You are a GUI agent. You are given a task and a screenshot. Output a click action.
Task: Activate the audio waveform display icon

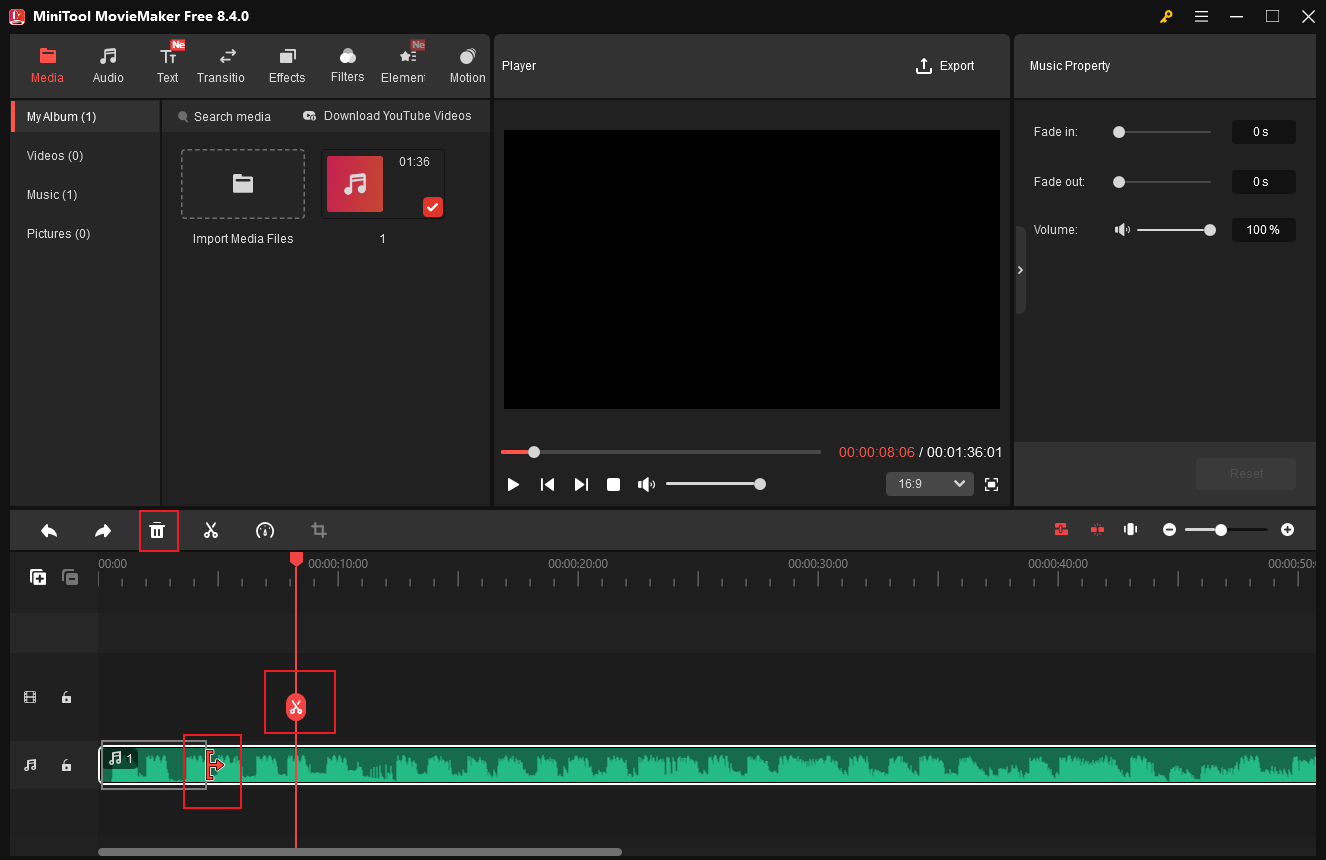[1130, 529]
